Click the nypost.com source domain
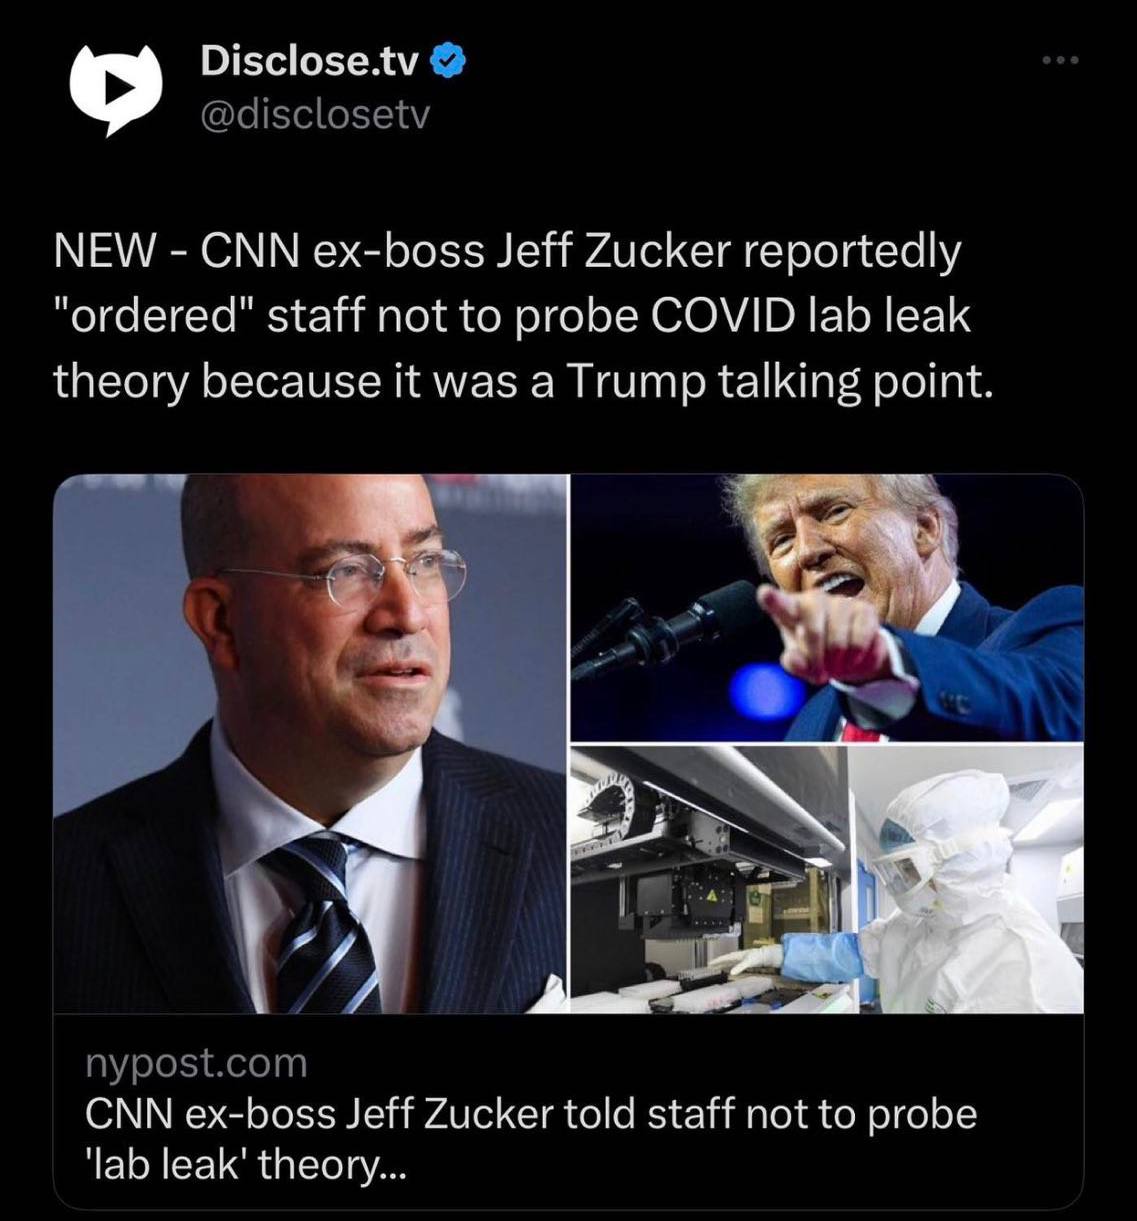The image size is (1137, 1221). pyautogui.click(x=196, y=1062)
